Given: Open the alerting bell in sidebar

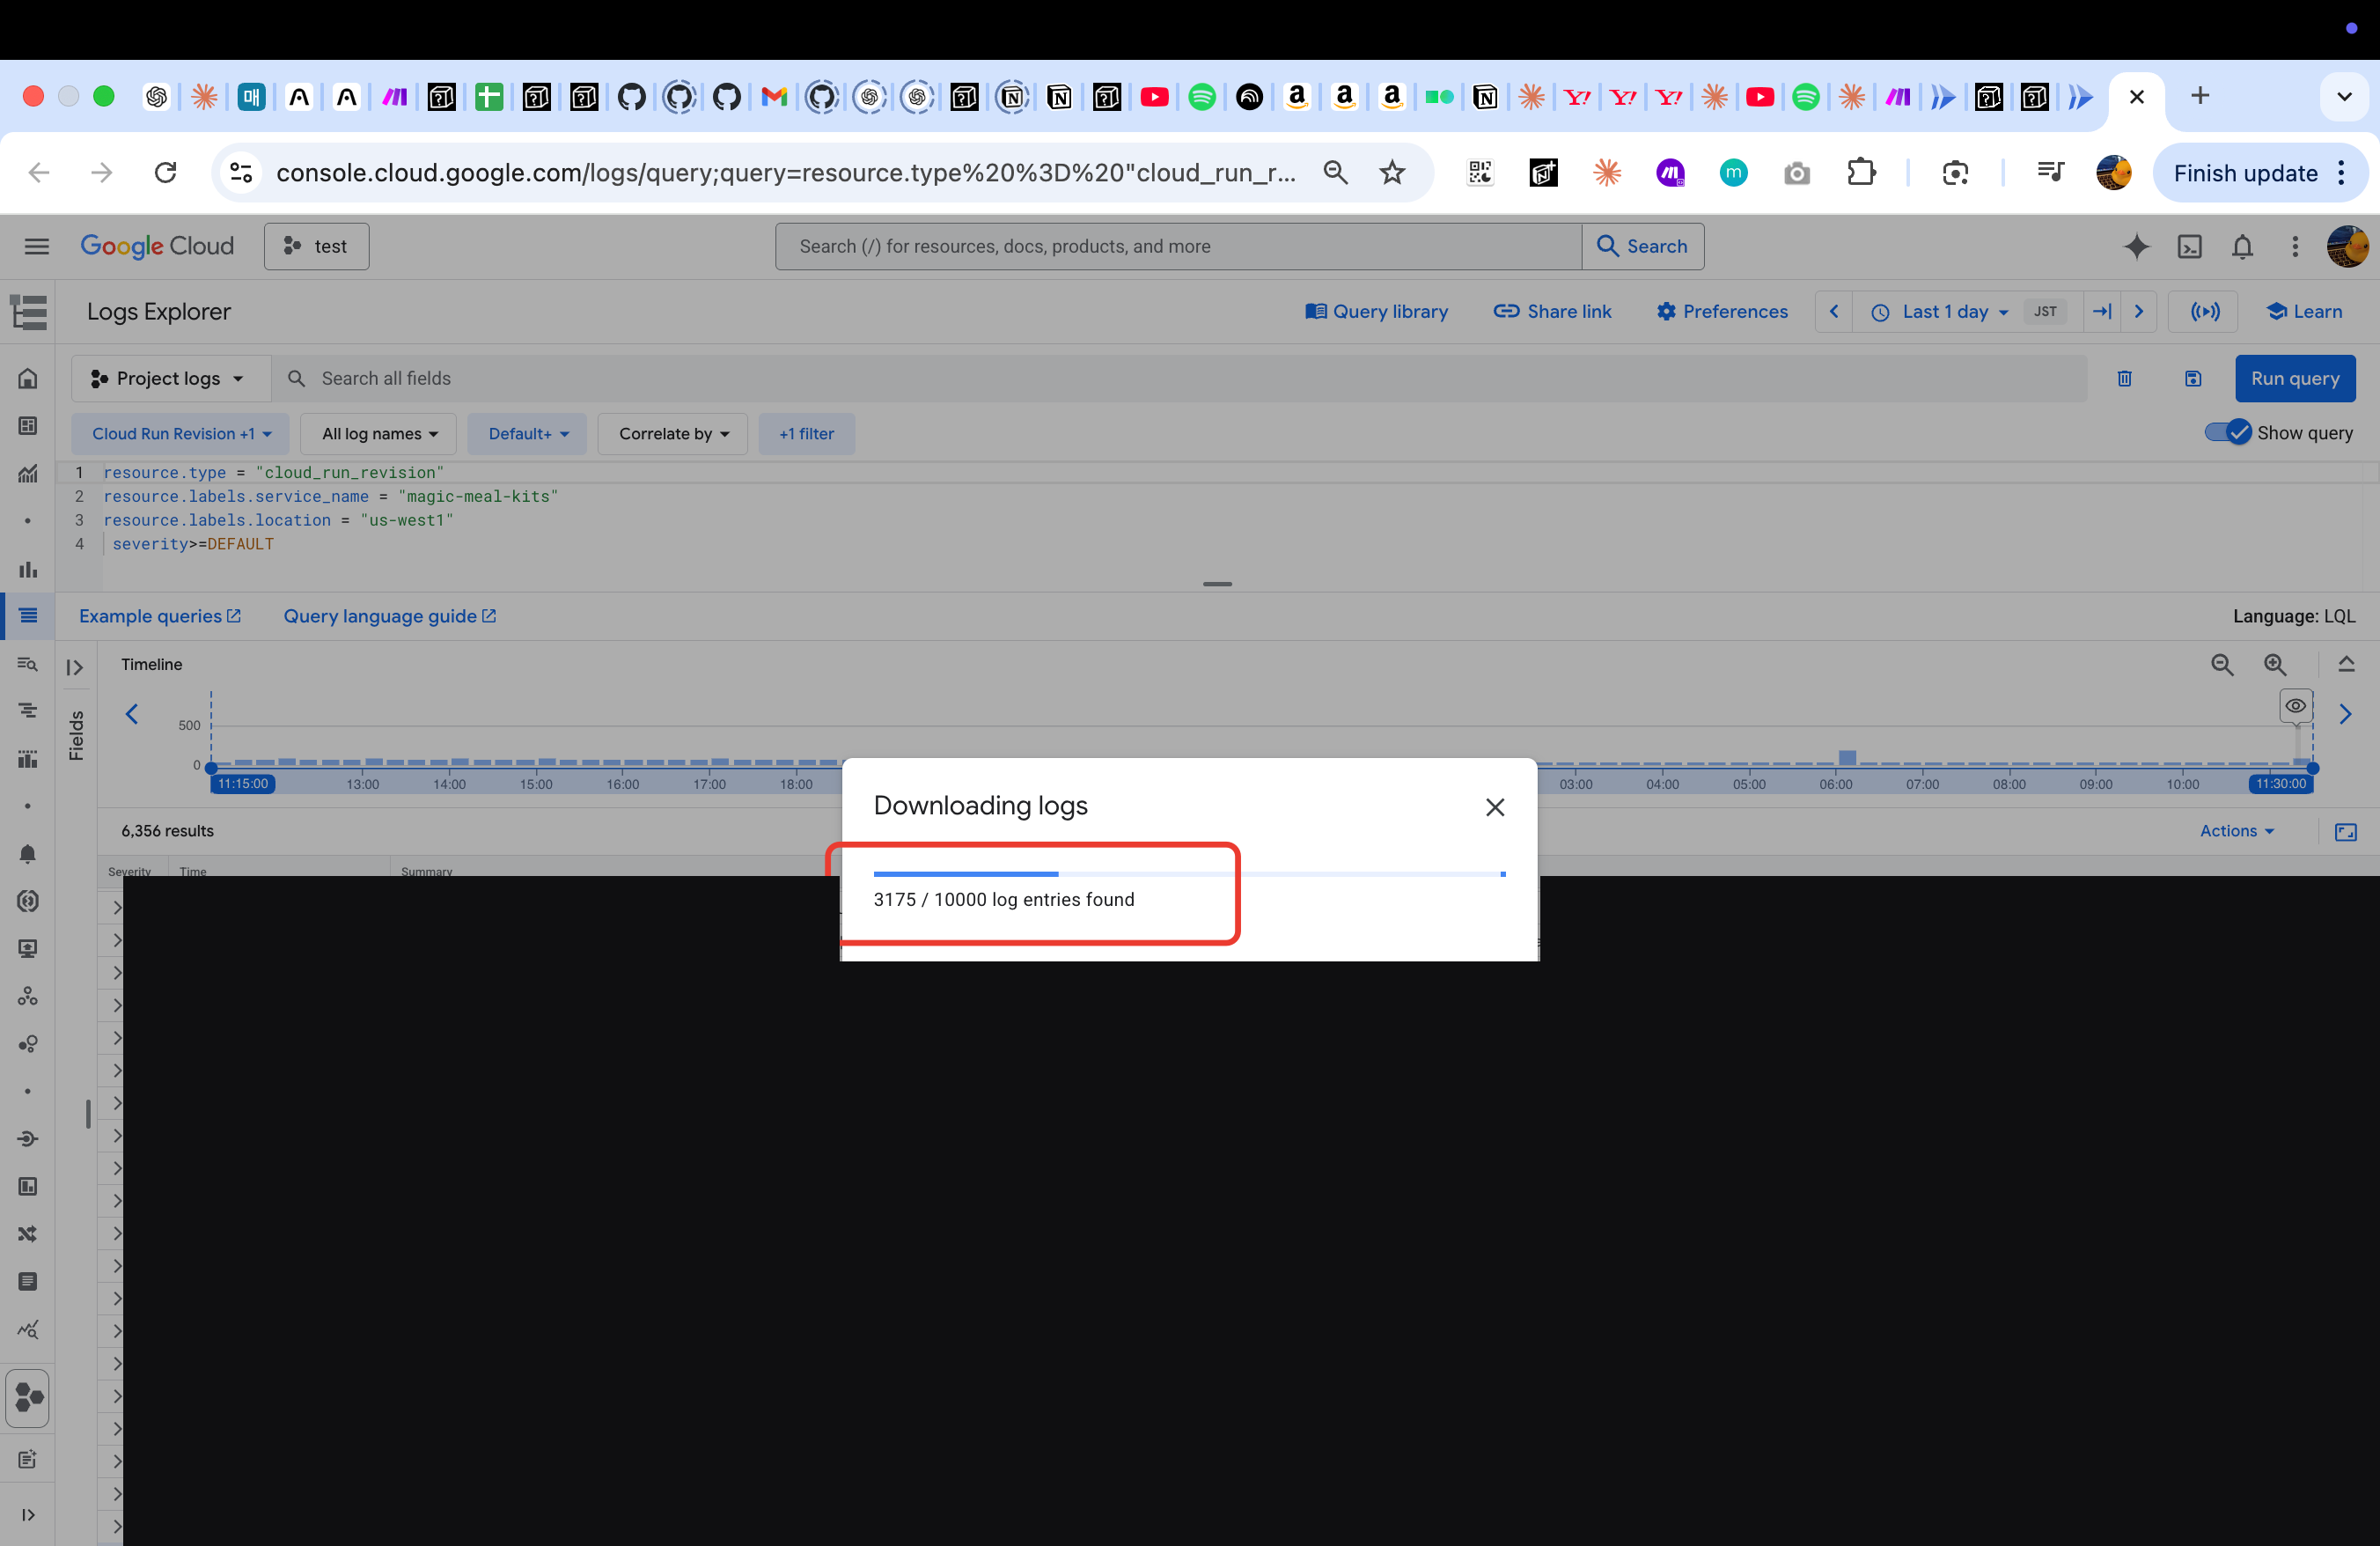Looking at the screenshot, I should click(28, 853).
